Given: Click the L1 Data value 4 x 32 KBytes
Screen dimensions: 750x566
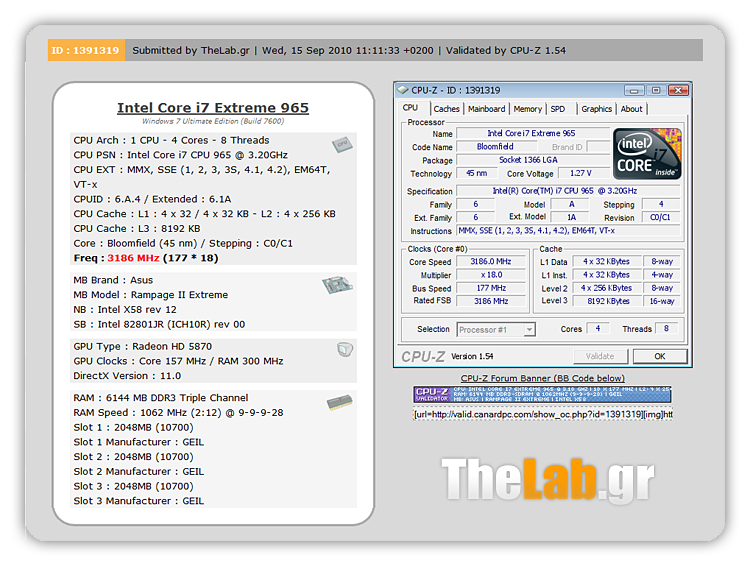Looking at the screenshot, I should 607,262.
